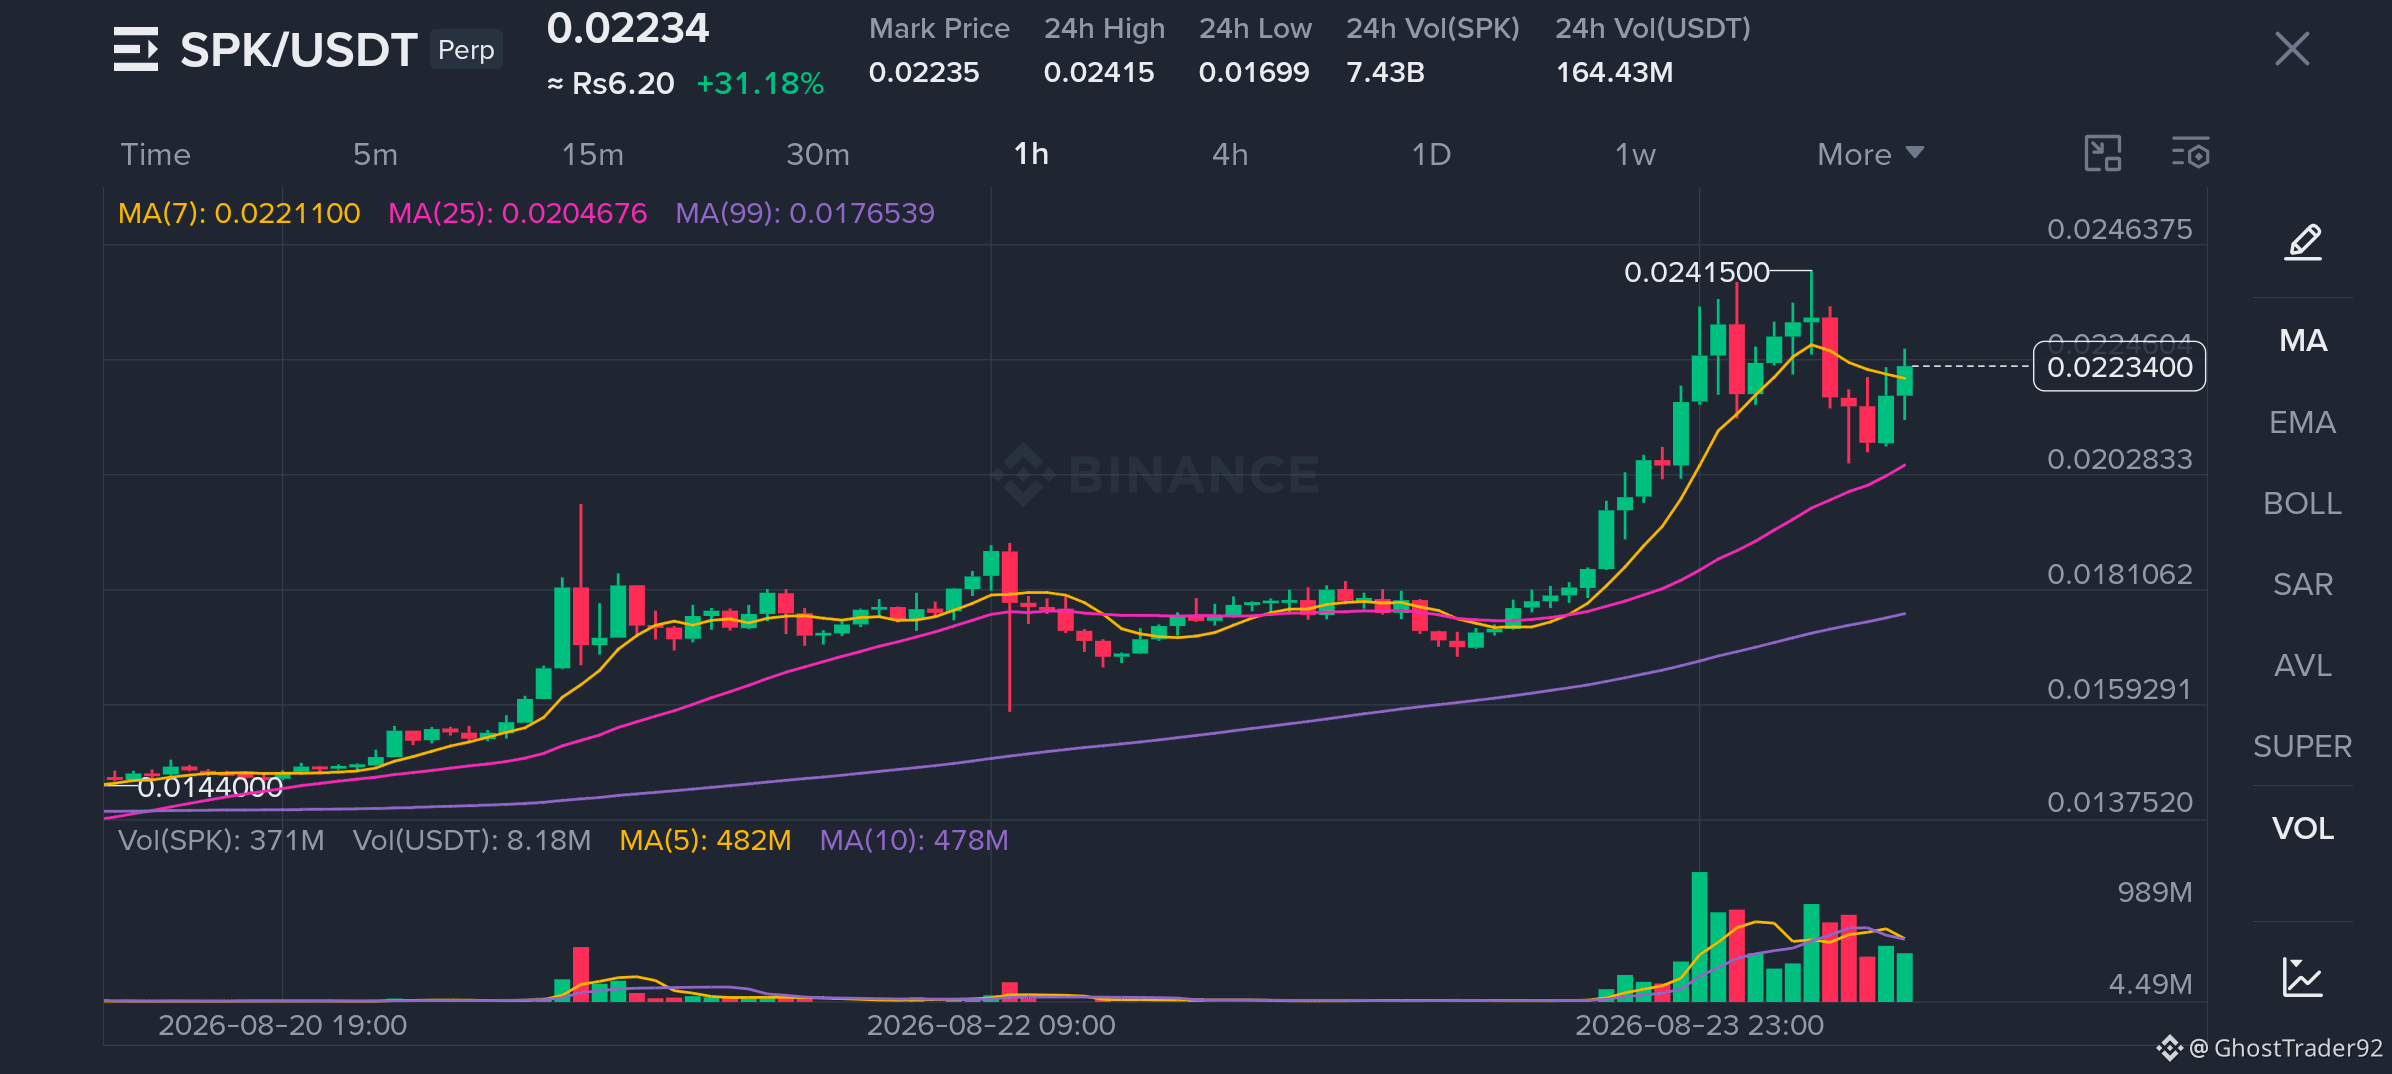Click the 24h High value 0.02415
The image size is (2392, 1074).
[x=1099, y=72]
